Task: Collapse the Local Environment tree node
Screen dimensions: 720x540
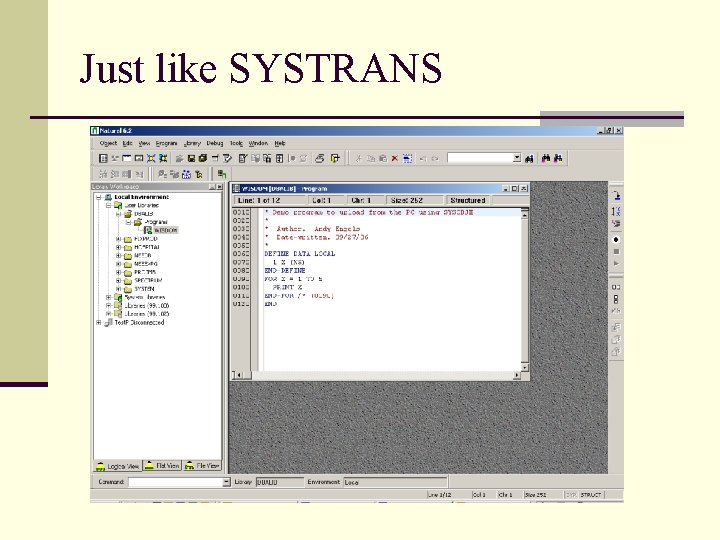Action: pyautogui.click(x=98, y=197)
